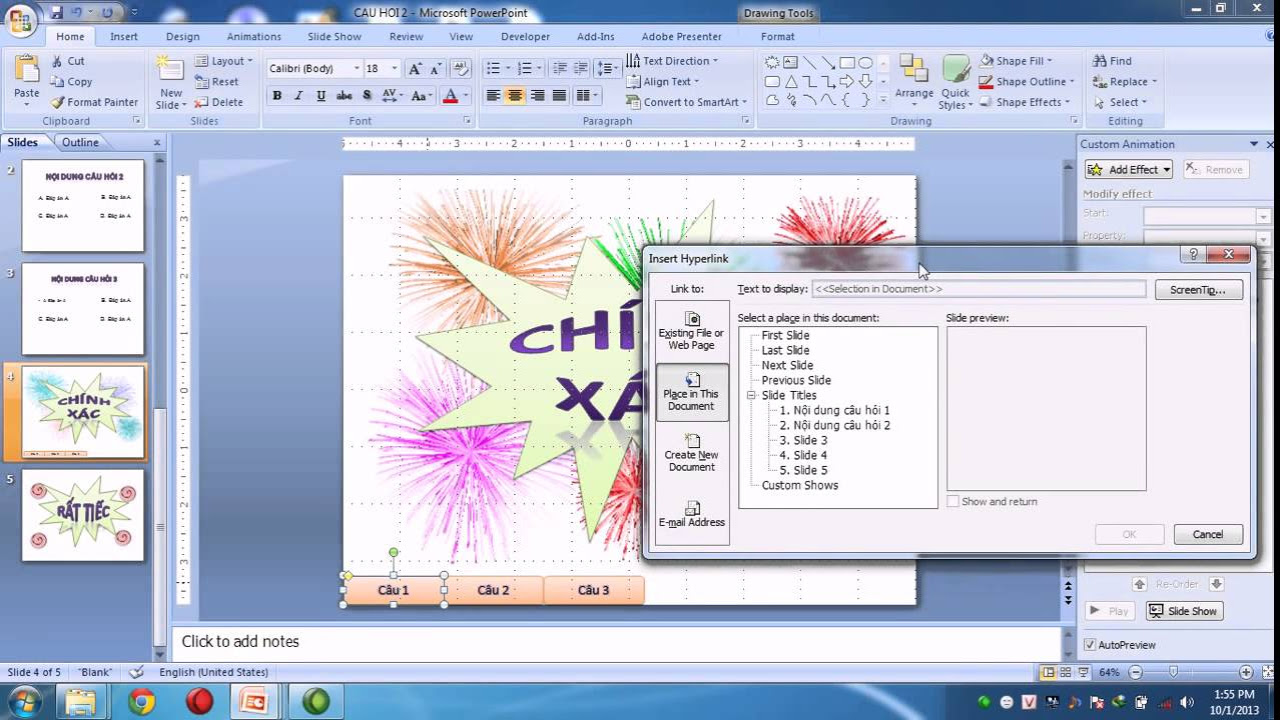1280x720 pixels.
Task: Click the Format Painter brush
Action: click(57, 102)
